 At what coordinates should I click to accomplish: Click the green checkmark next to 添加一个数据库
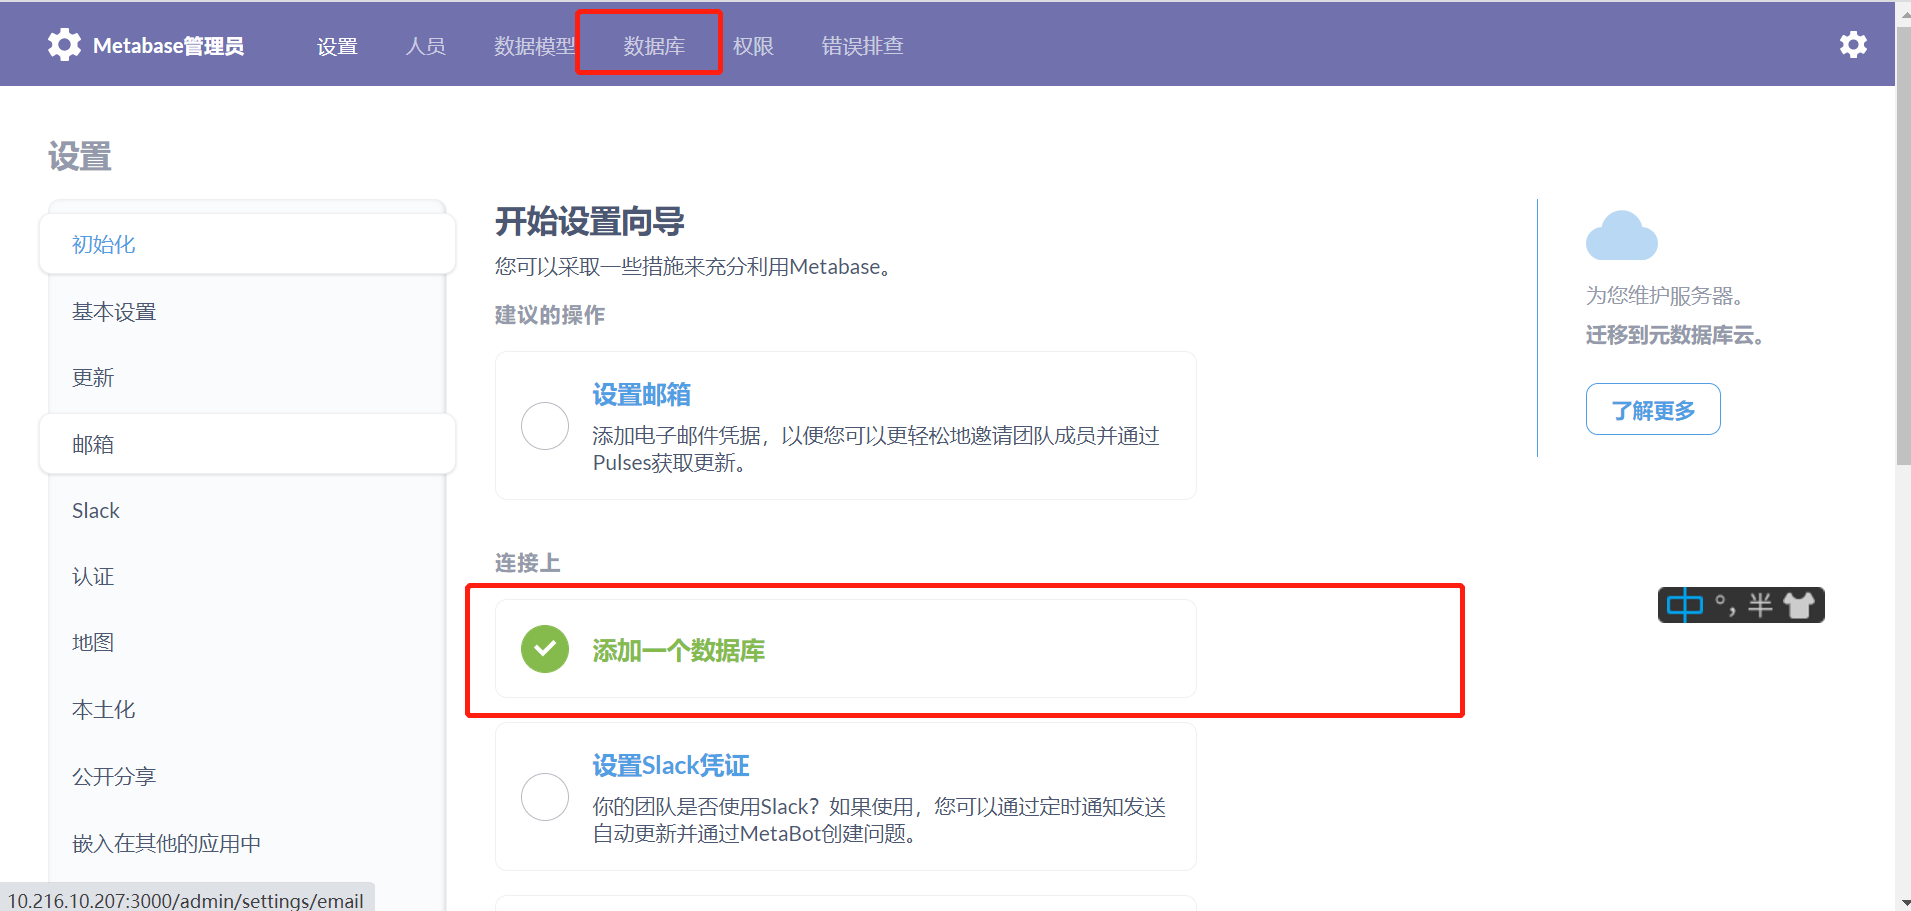point(545,650)
